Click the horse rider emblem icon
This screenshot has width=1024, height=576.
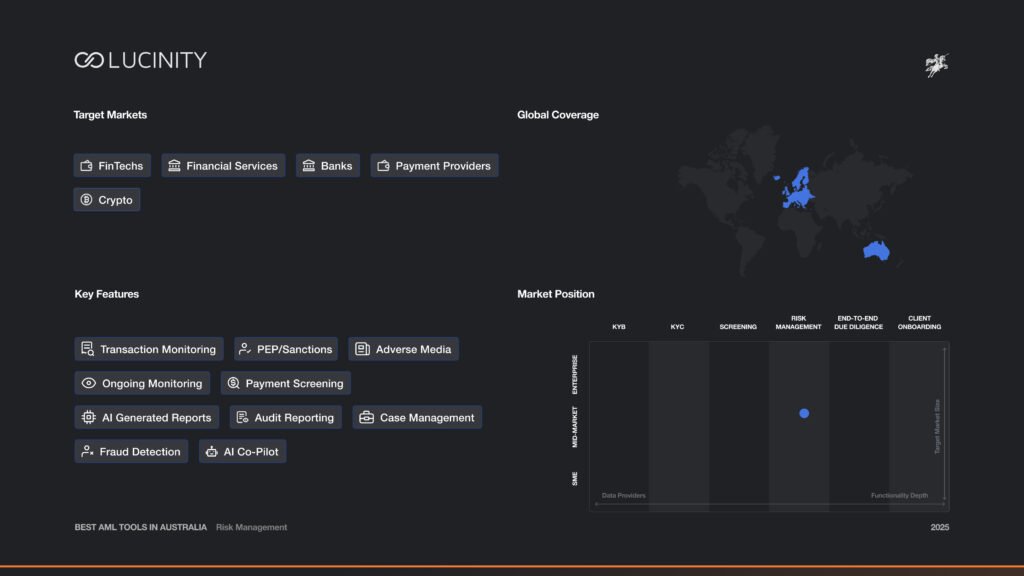936,65
